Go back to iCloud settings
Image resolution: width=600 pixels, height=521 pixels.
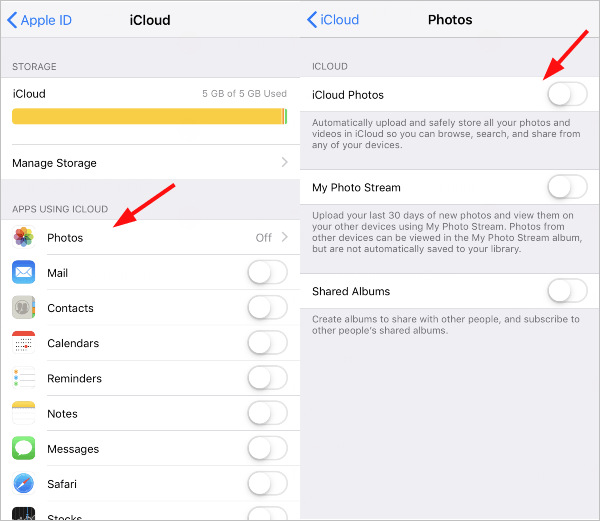click(x=333, y=20)
